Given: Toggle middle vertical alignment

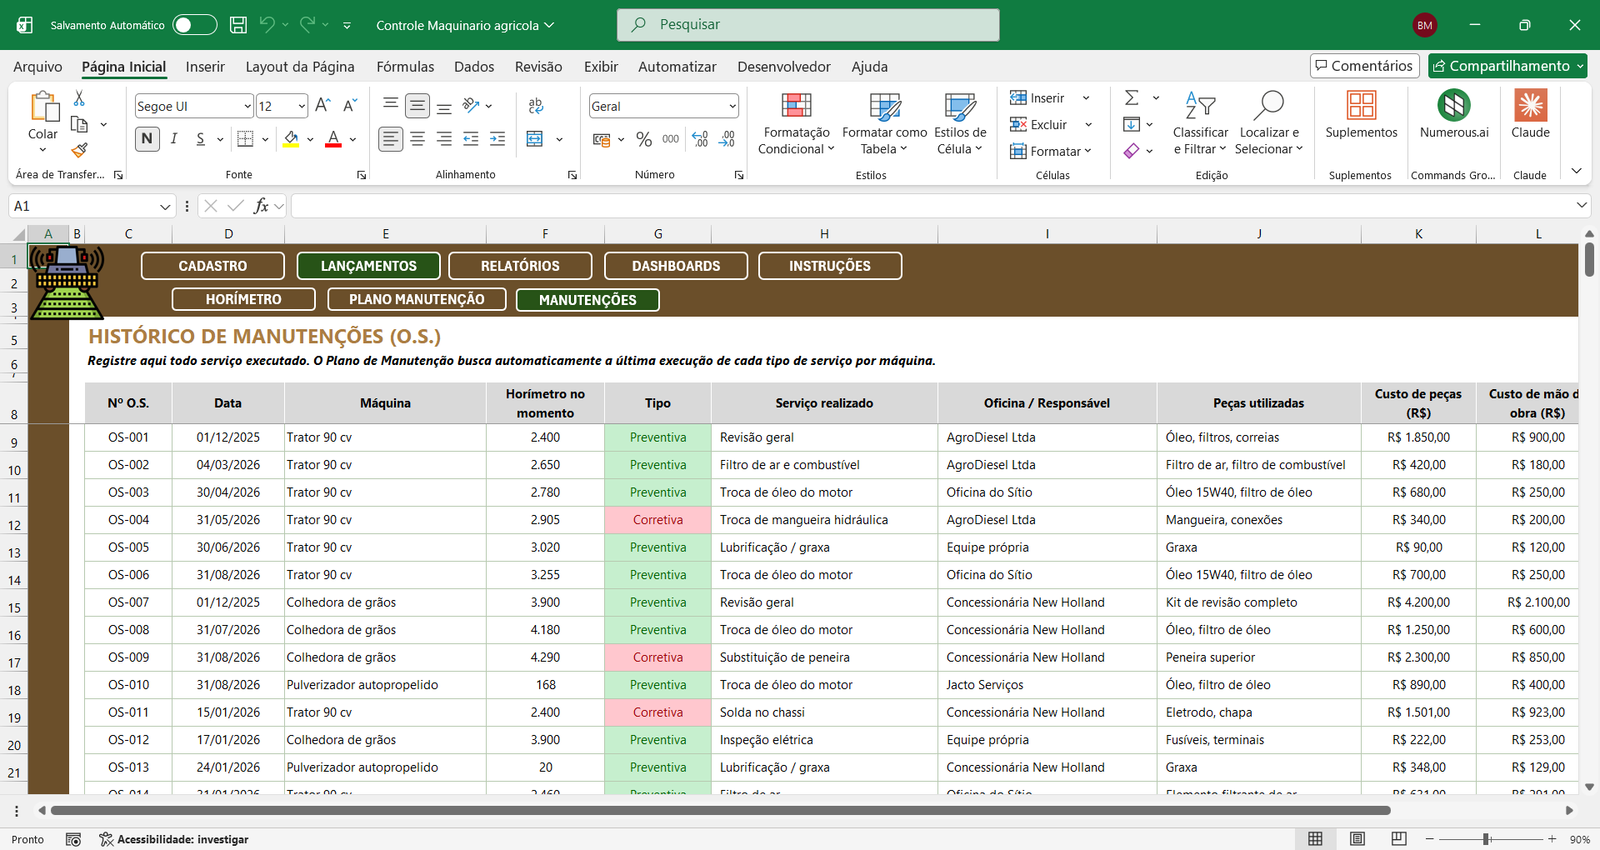Looking at the screenshot, I should click(418, 105).
